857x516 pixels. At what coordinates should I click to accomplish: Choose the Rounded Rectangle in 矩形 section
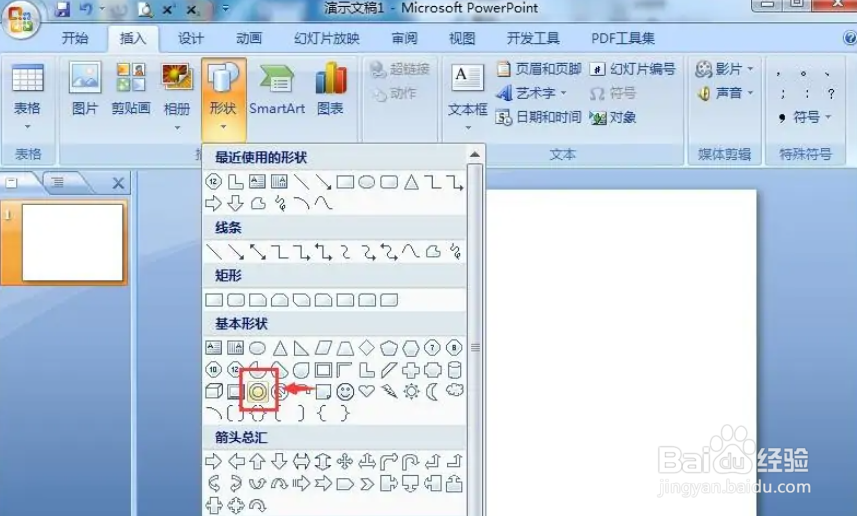tap(236, 300)
